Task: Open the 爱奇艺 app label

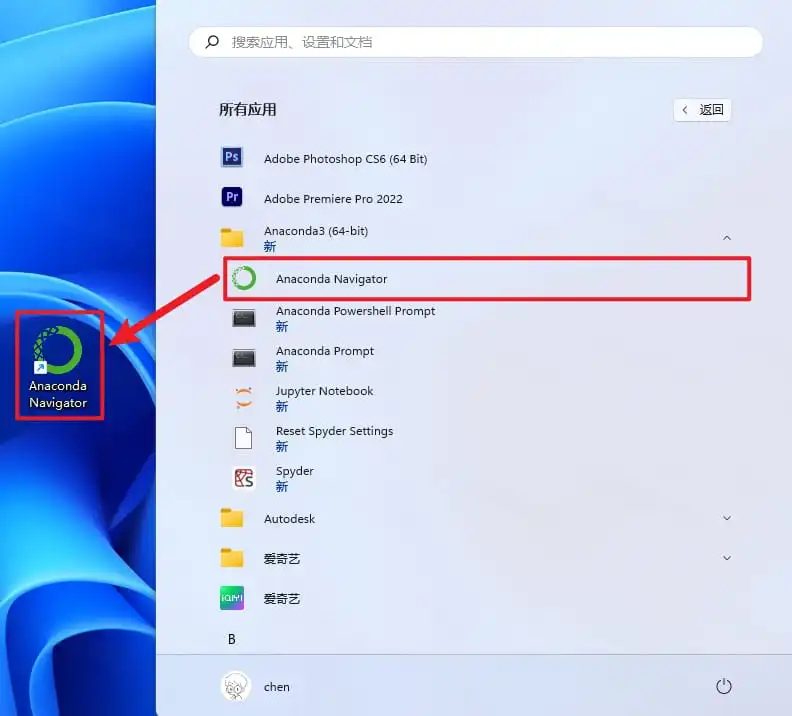Action: click(282, 598)
